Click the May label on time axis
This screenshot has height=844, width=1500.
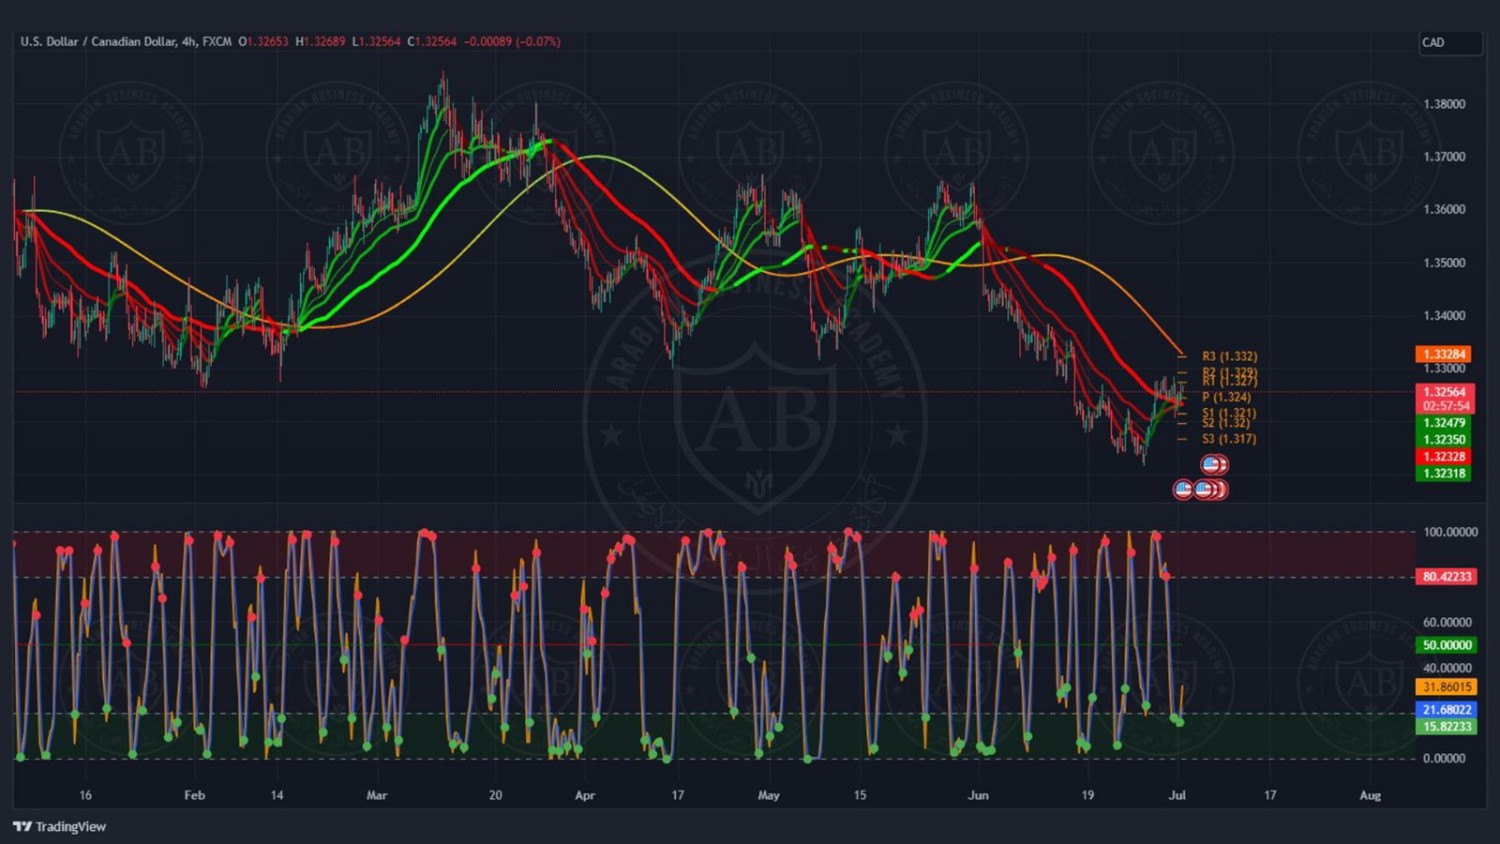[768, 795]
